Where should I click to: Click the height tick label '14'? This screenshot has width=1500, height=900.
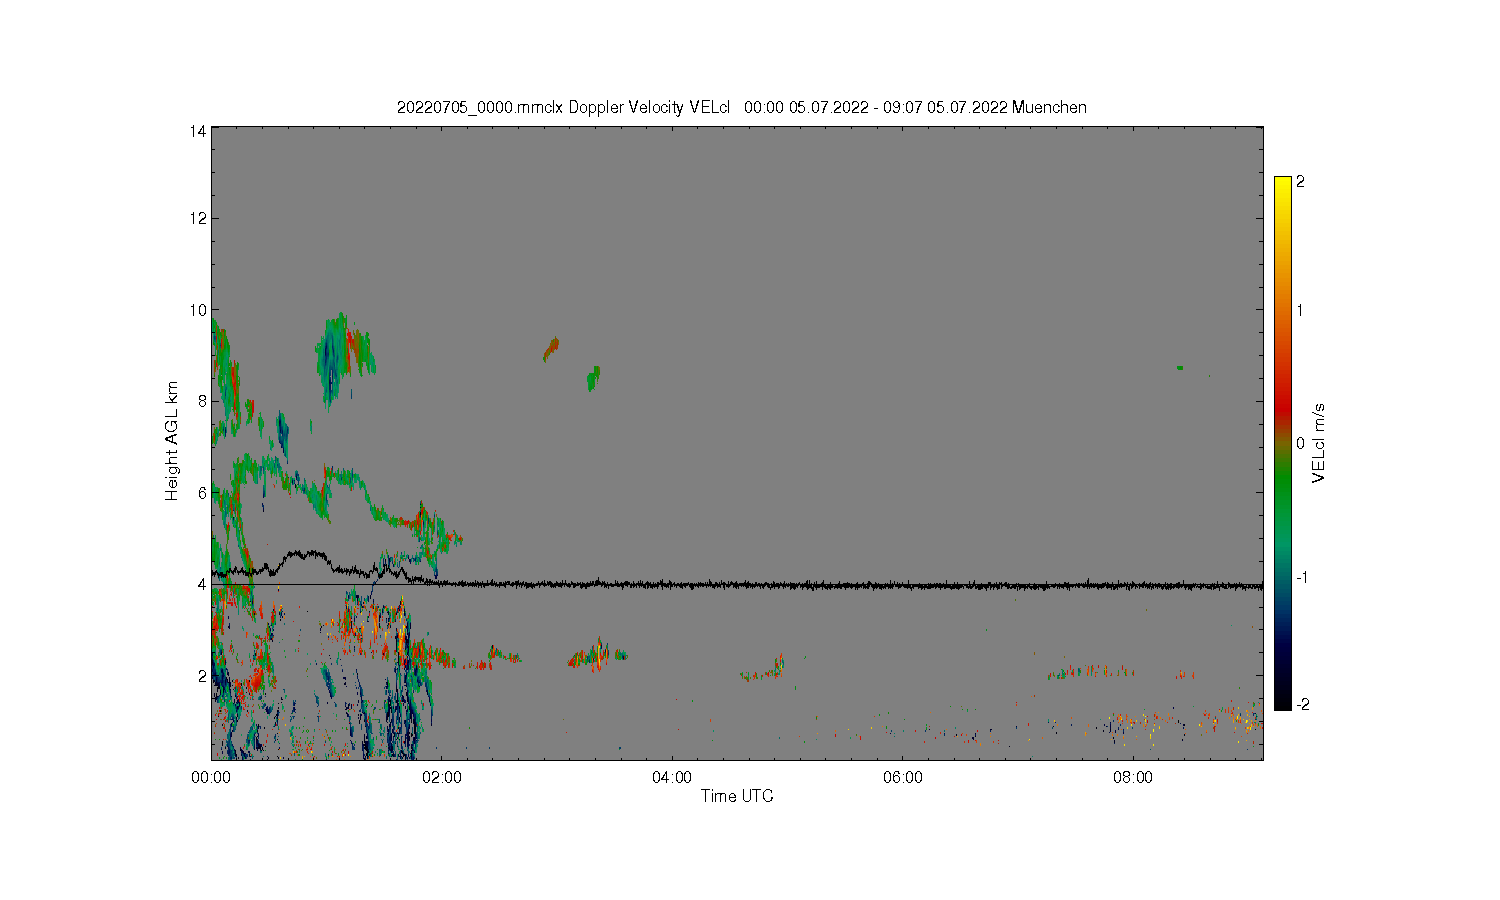coord(198,131)
